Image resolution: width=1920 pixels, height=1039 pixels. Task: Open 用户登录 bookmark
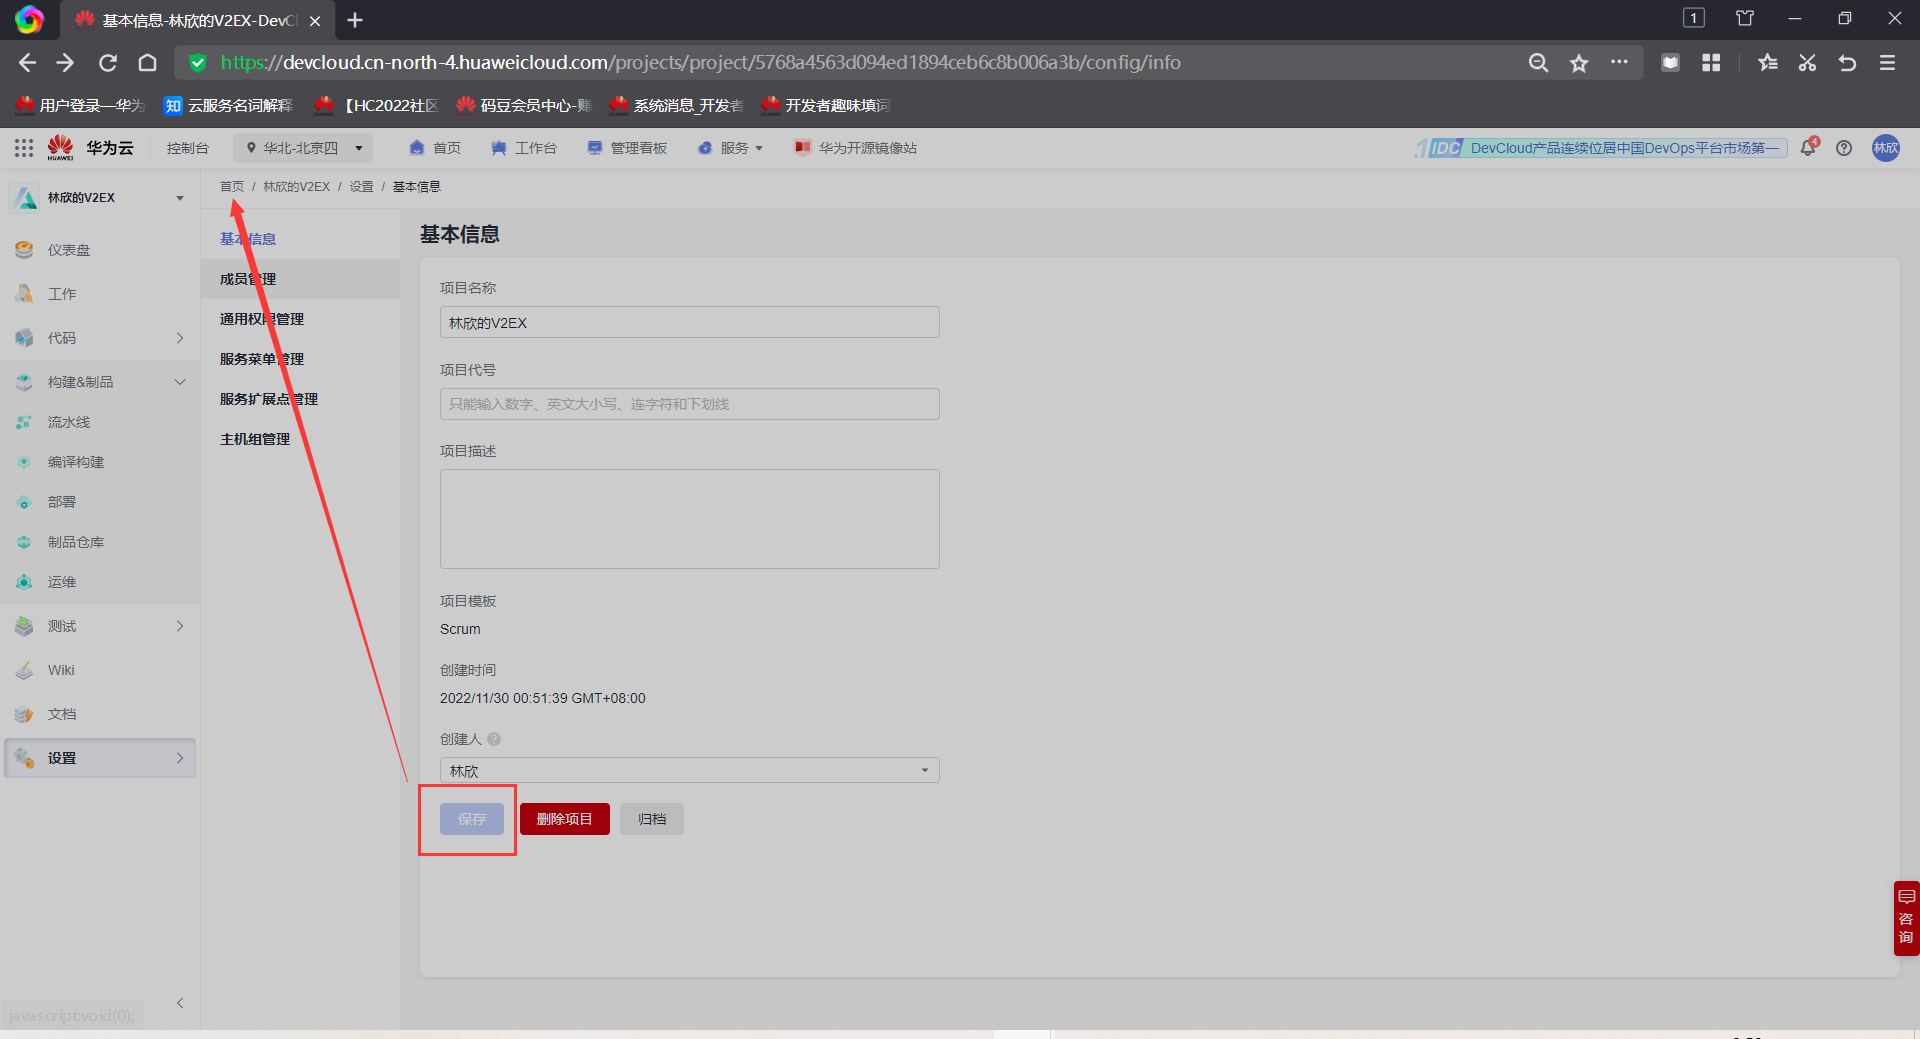80,106
